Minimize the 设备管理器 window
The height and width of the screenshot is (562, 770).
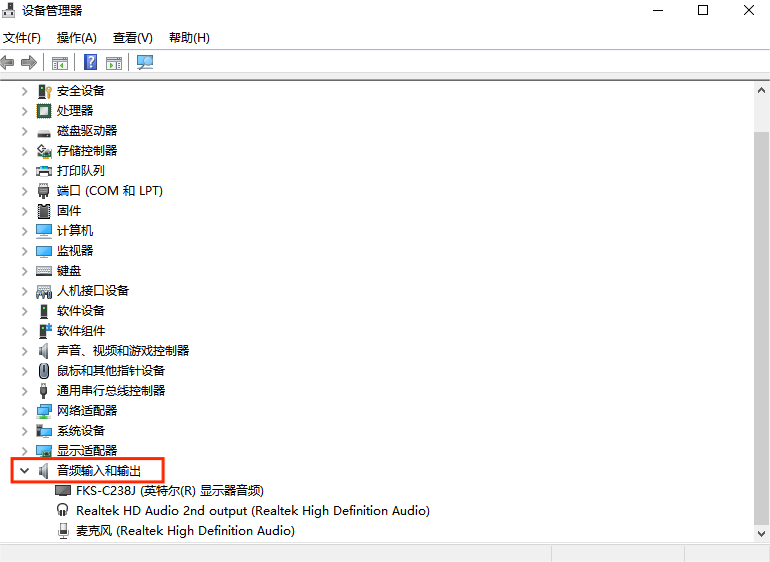pos(658,10)
